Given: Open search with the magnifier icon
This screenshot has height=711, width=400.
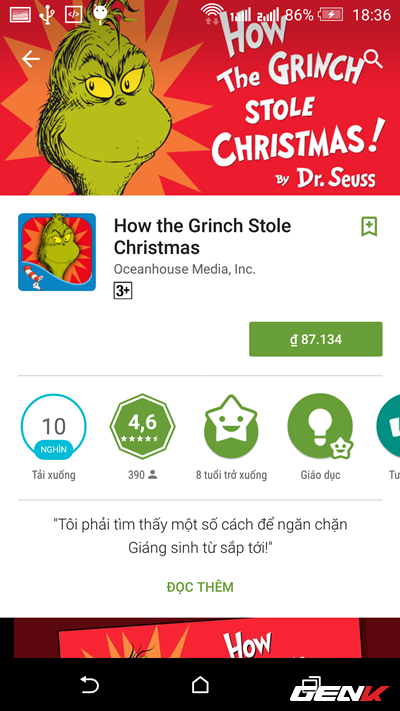Looking at the screenshot, I should [x=373, y=59].
